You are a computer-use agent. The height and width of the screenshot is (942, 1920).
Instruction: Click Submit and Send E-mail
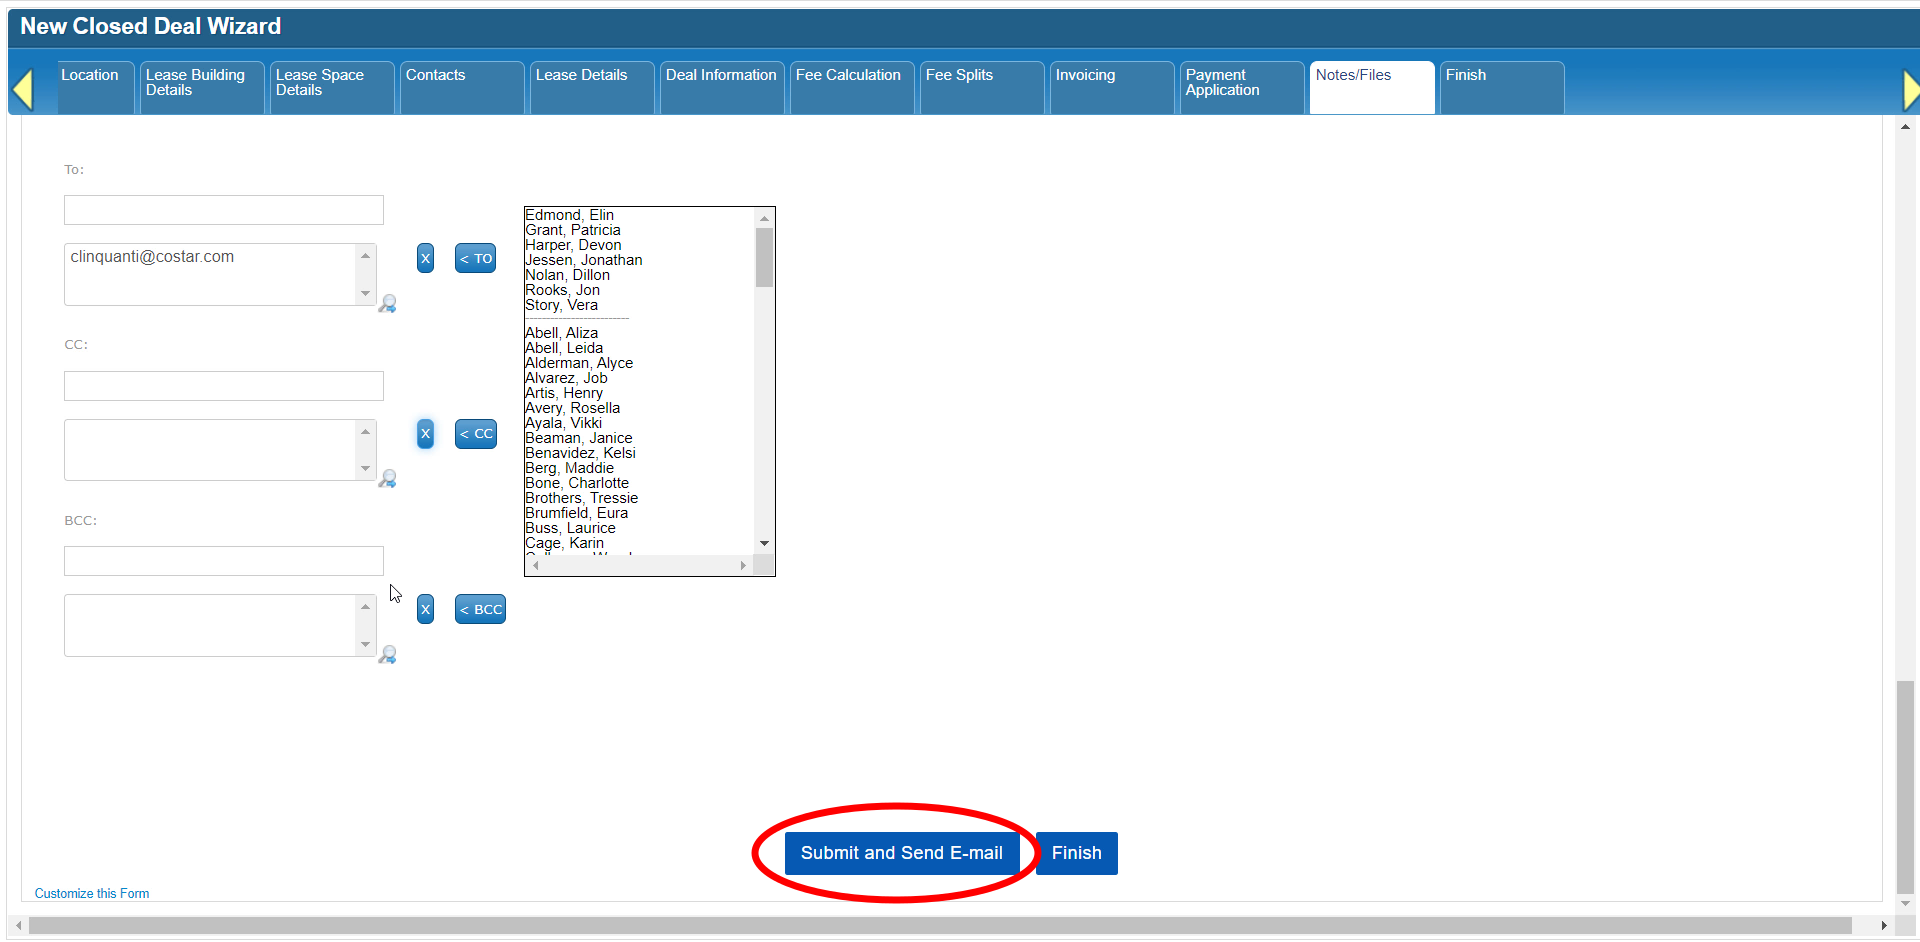point(901,853)
